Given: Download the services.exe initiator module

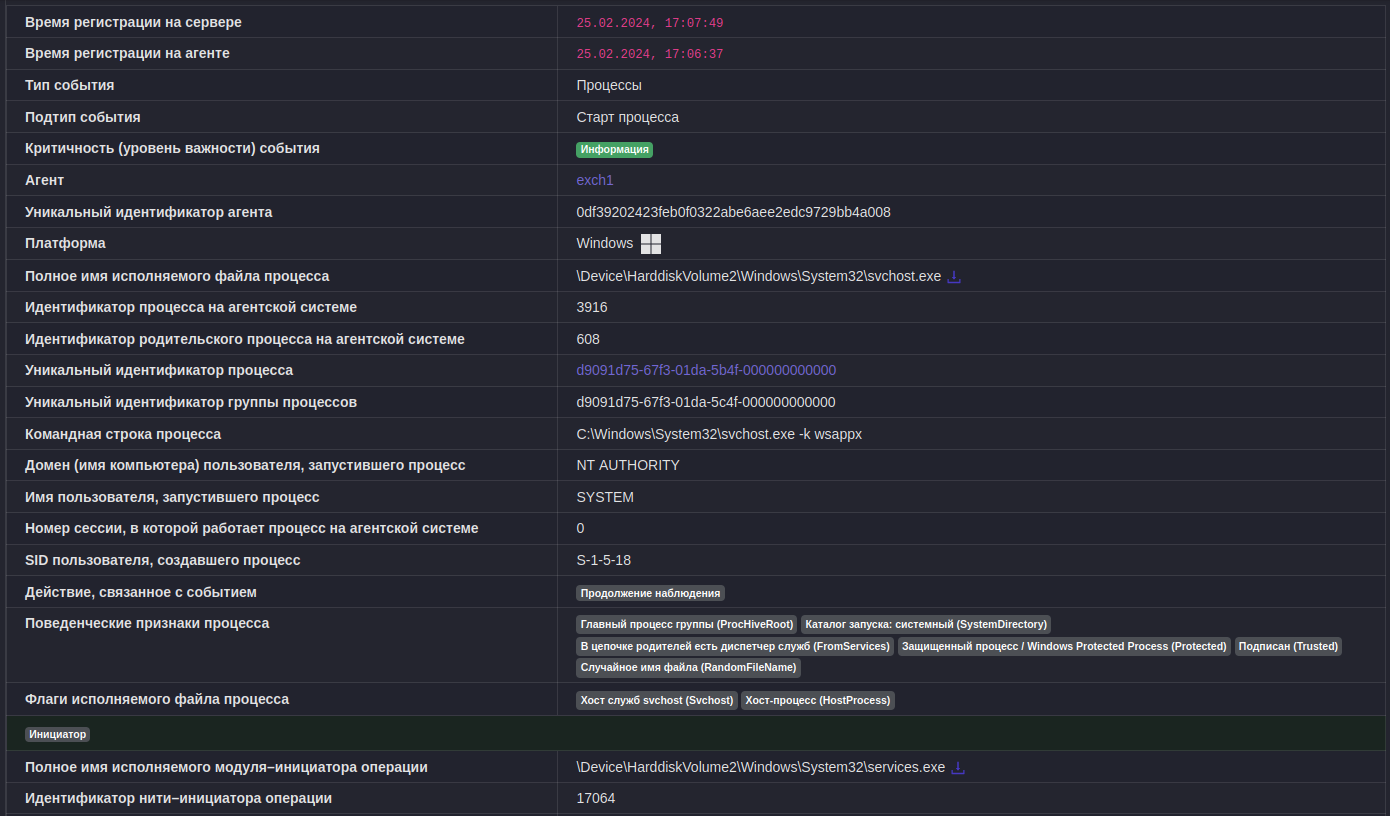Looking at the screenshot, I should tap(958, 768).
